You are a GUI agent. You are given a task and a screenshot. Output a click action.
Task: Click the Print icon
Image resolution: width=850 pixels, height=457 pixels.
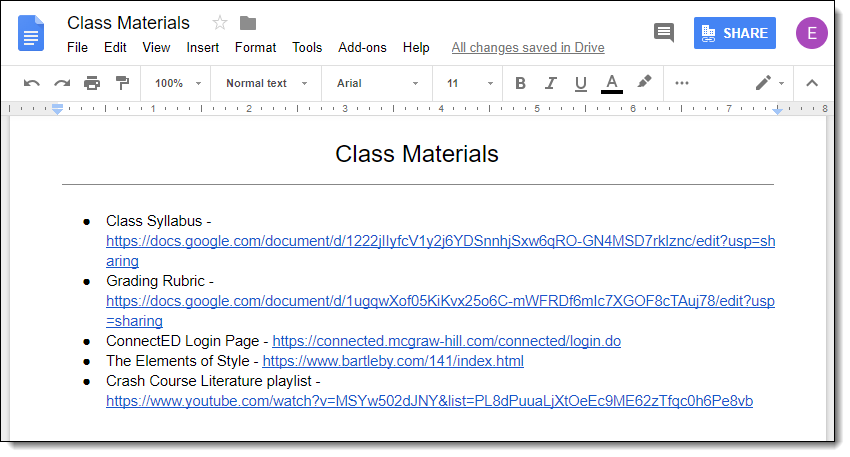tap(92, 83)
